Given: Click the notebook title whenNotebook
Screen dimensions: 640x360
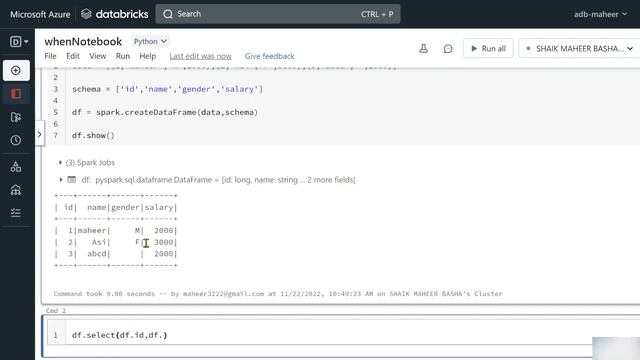Looking at the screenshot, I should point(83,42).
